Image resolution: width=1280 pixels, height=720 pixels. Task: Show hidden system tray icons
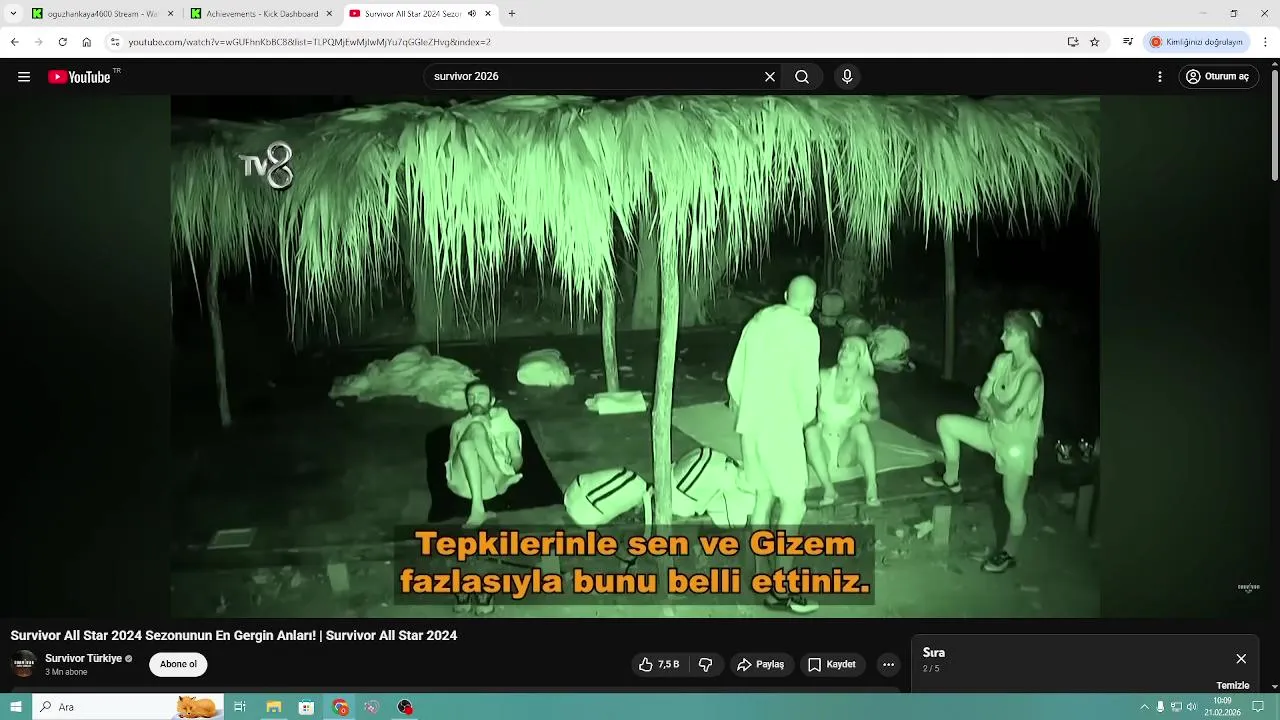point(1144,707)
